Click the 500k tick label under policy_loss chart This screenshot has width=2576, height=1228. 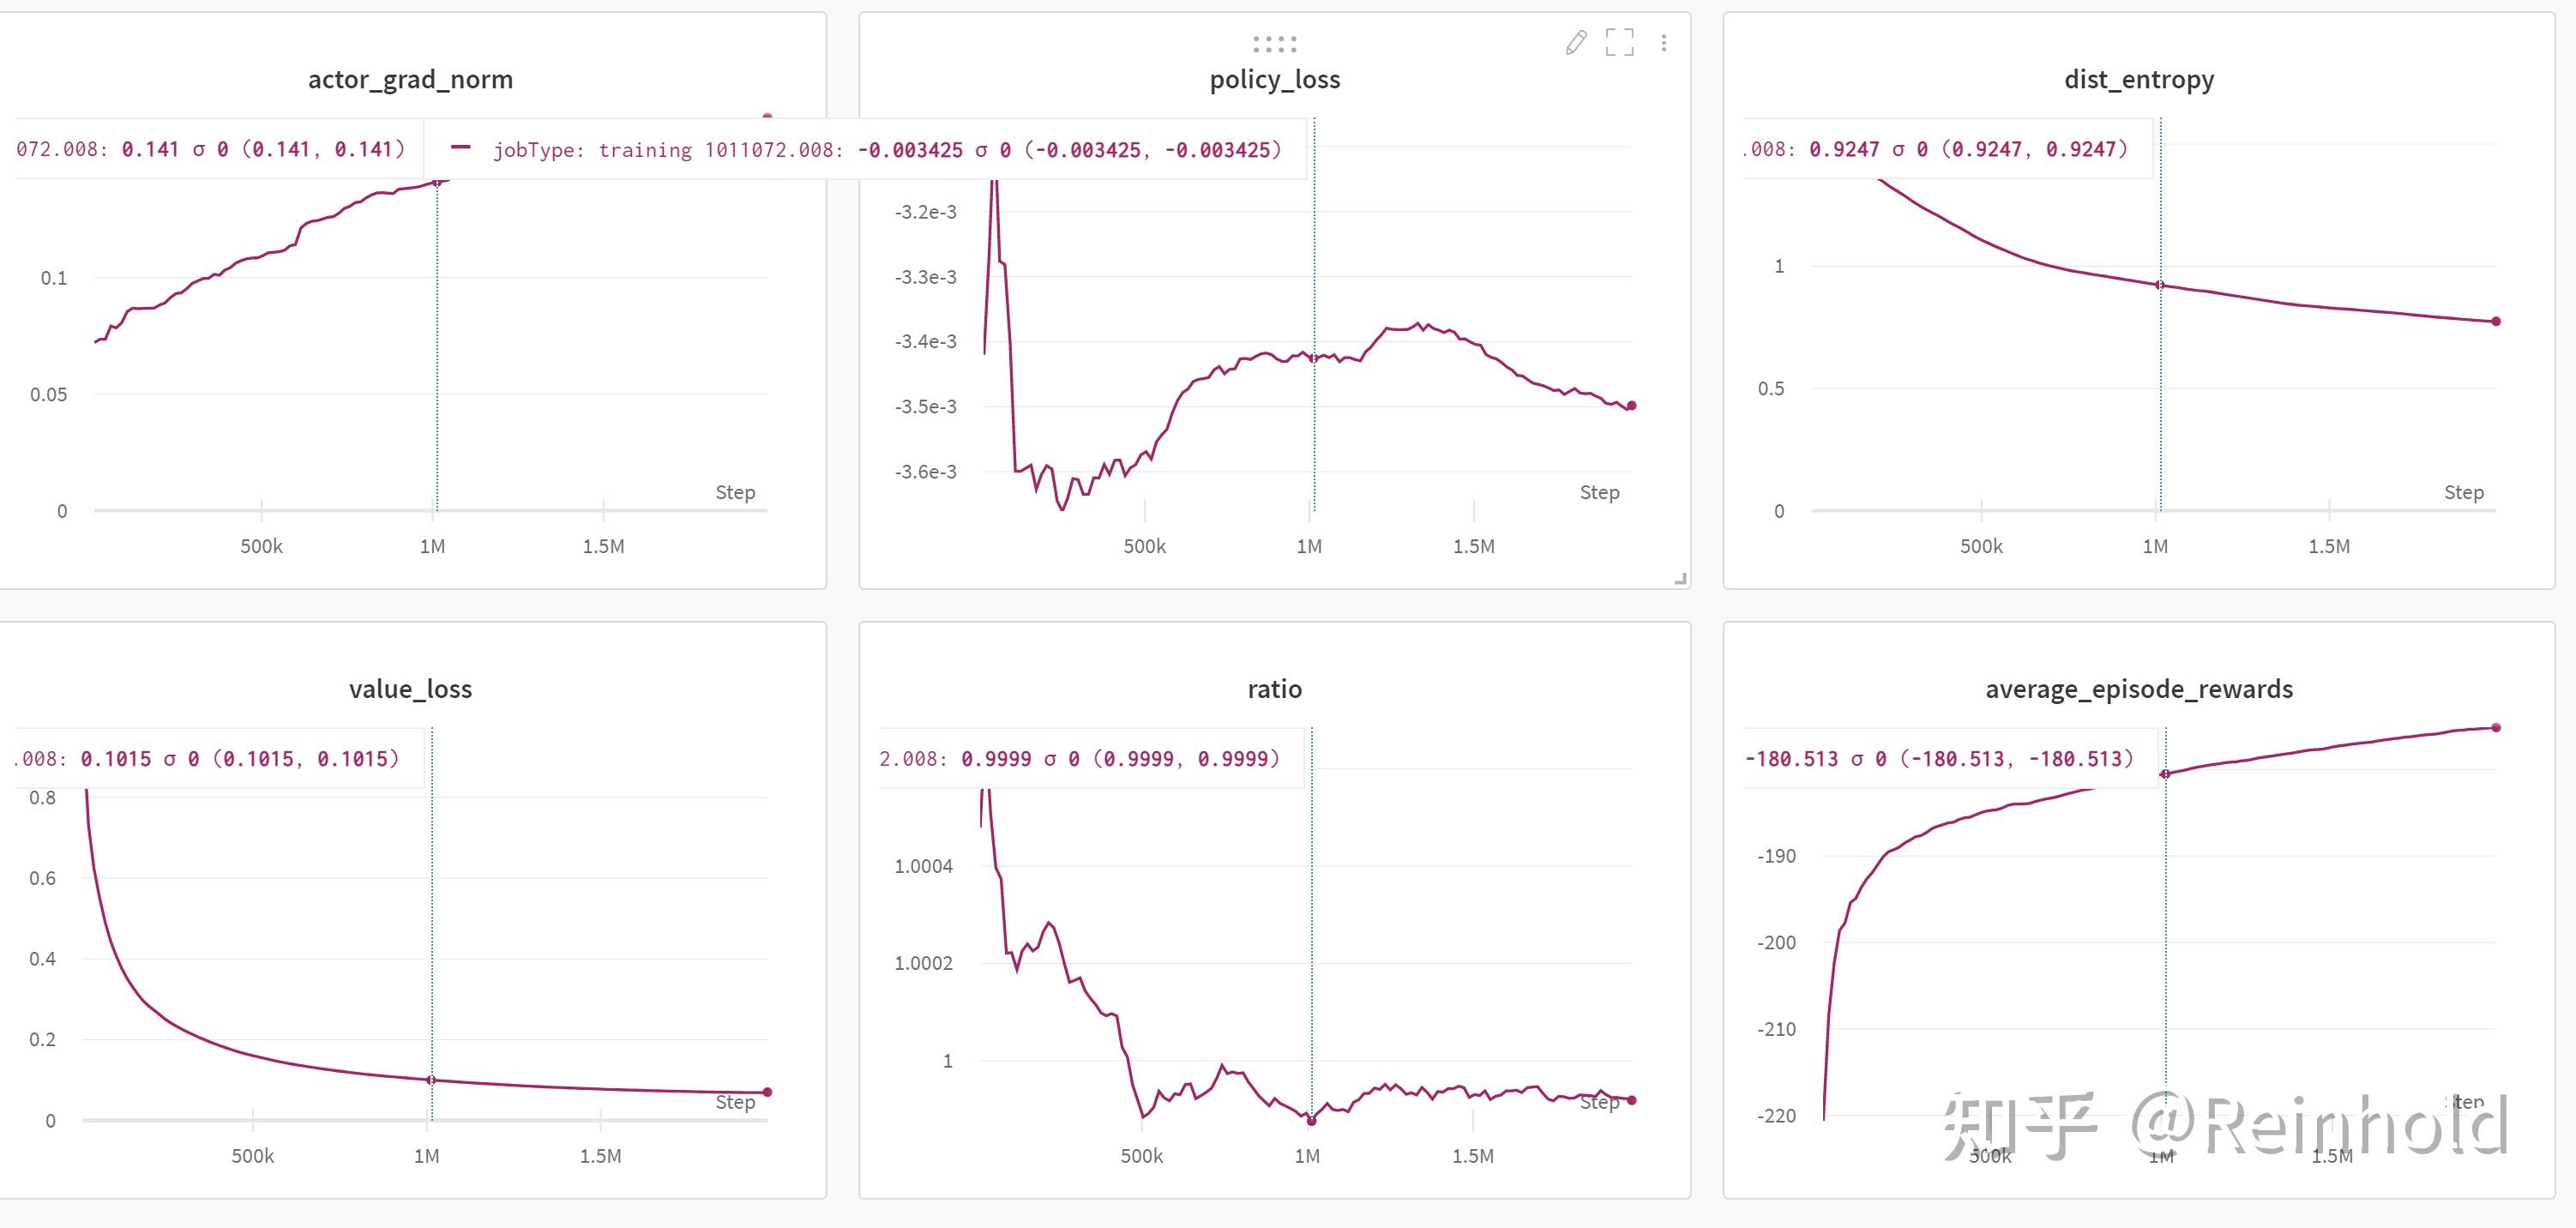(x=1144, y=547)
